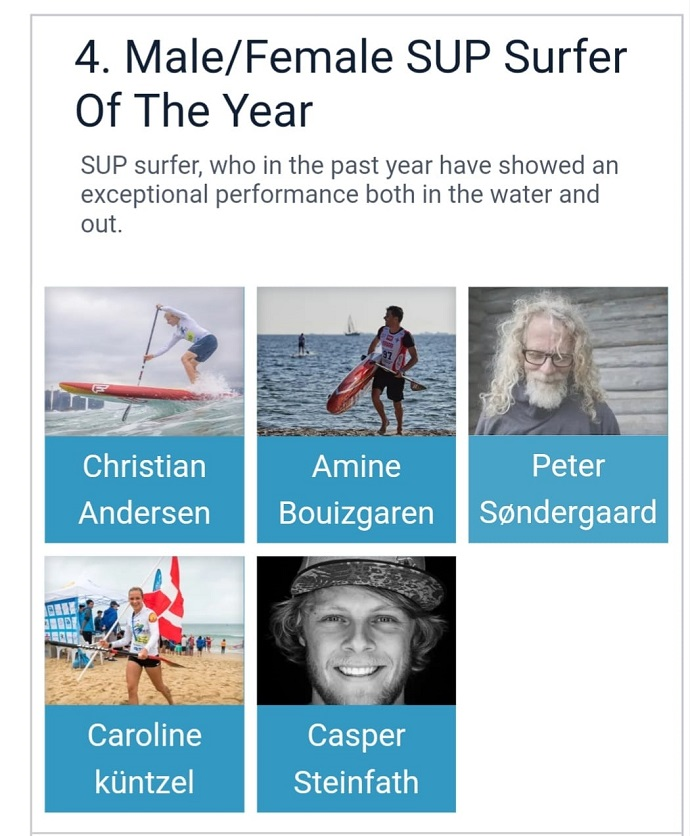Image resolution: width=690 pixels, height=836 pixels.
Task: Tap the Caroline küntzel name label
Action: (x=144, y=758)
